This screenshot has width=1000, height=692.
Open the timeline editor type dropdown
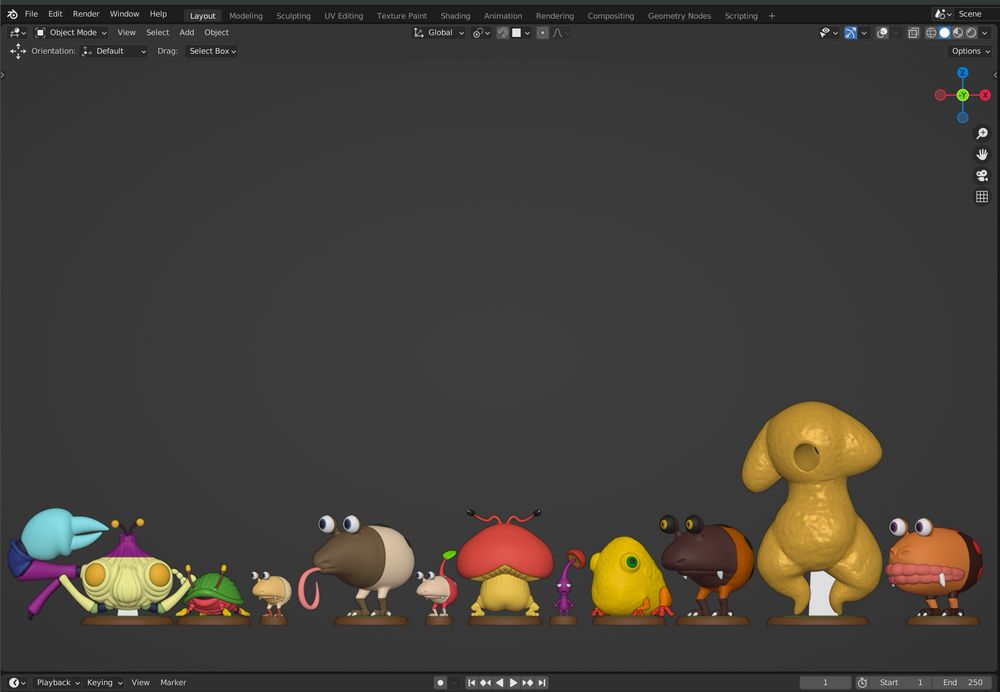[x=17, y=682]
